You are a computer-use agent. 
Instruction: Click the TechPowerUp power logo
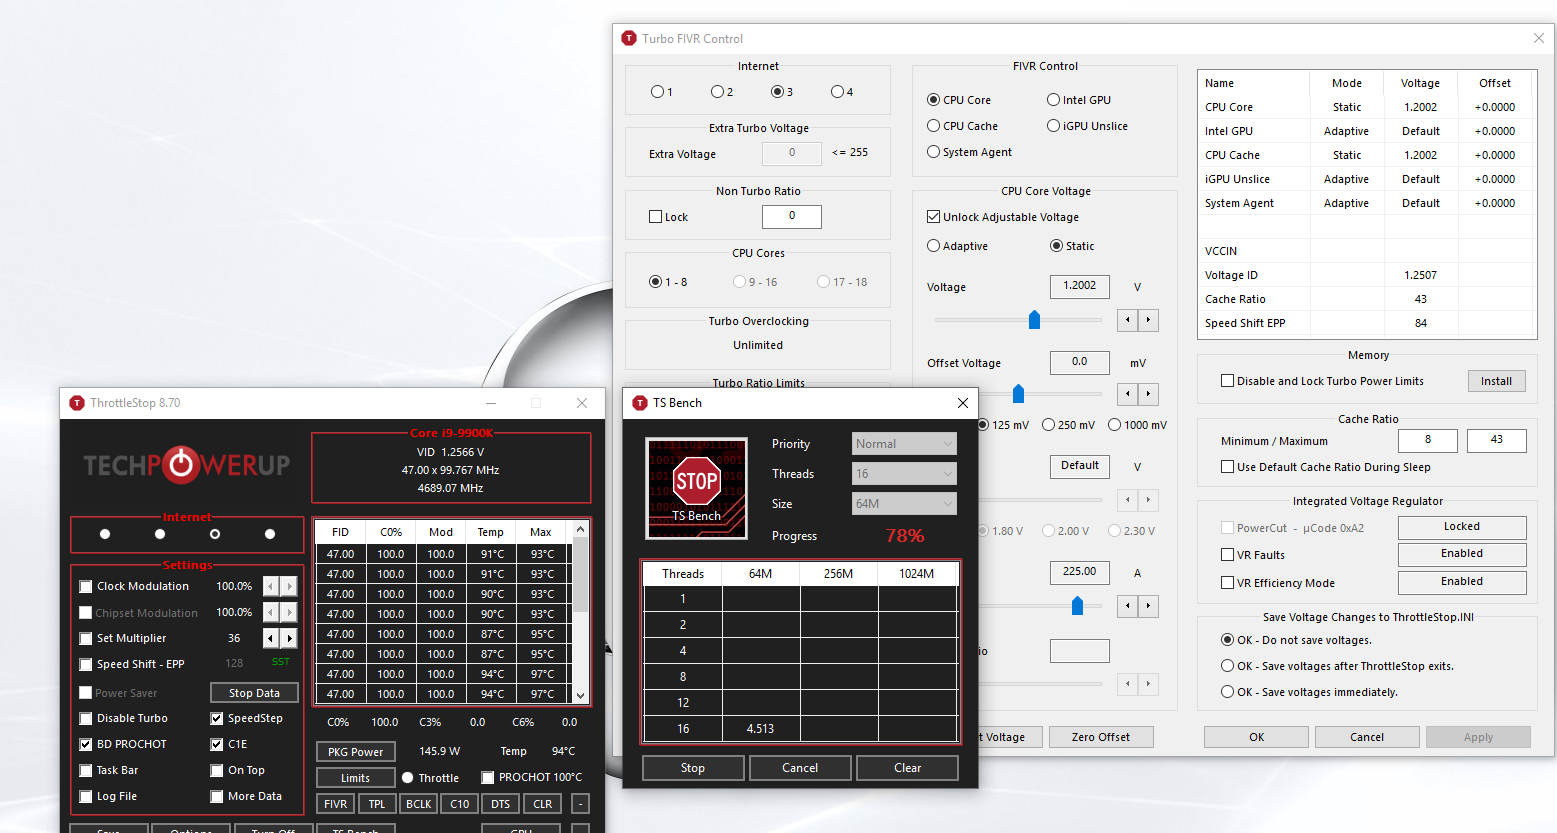181,464
